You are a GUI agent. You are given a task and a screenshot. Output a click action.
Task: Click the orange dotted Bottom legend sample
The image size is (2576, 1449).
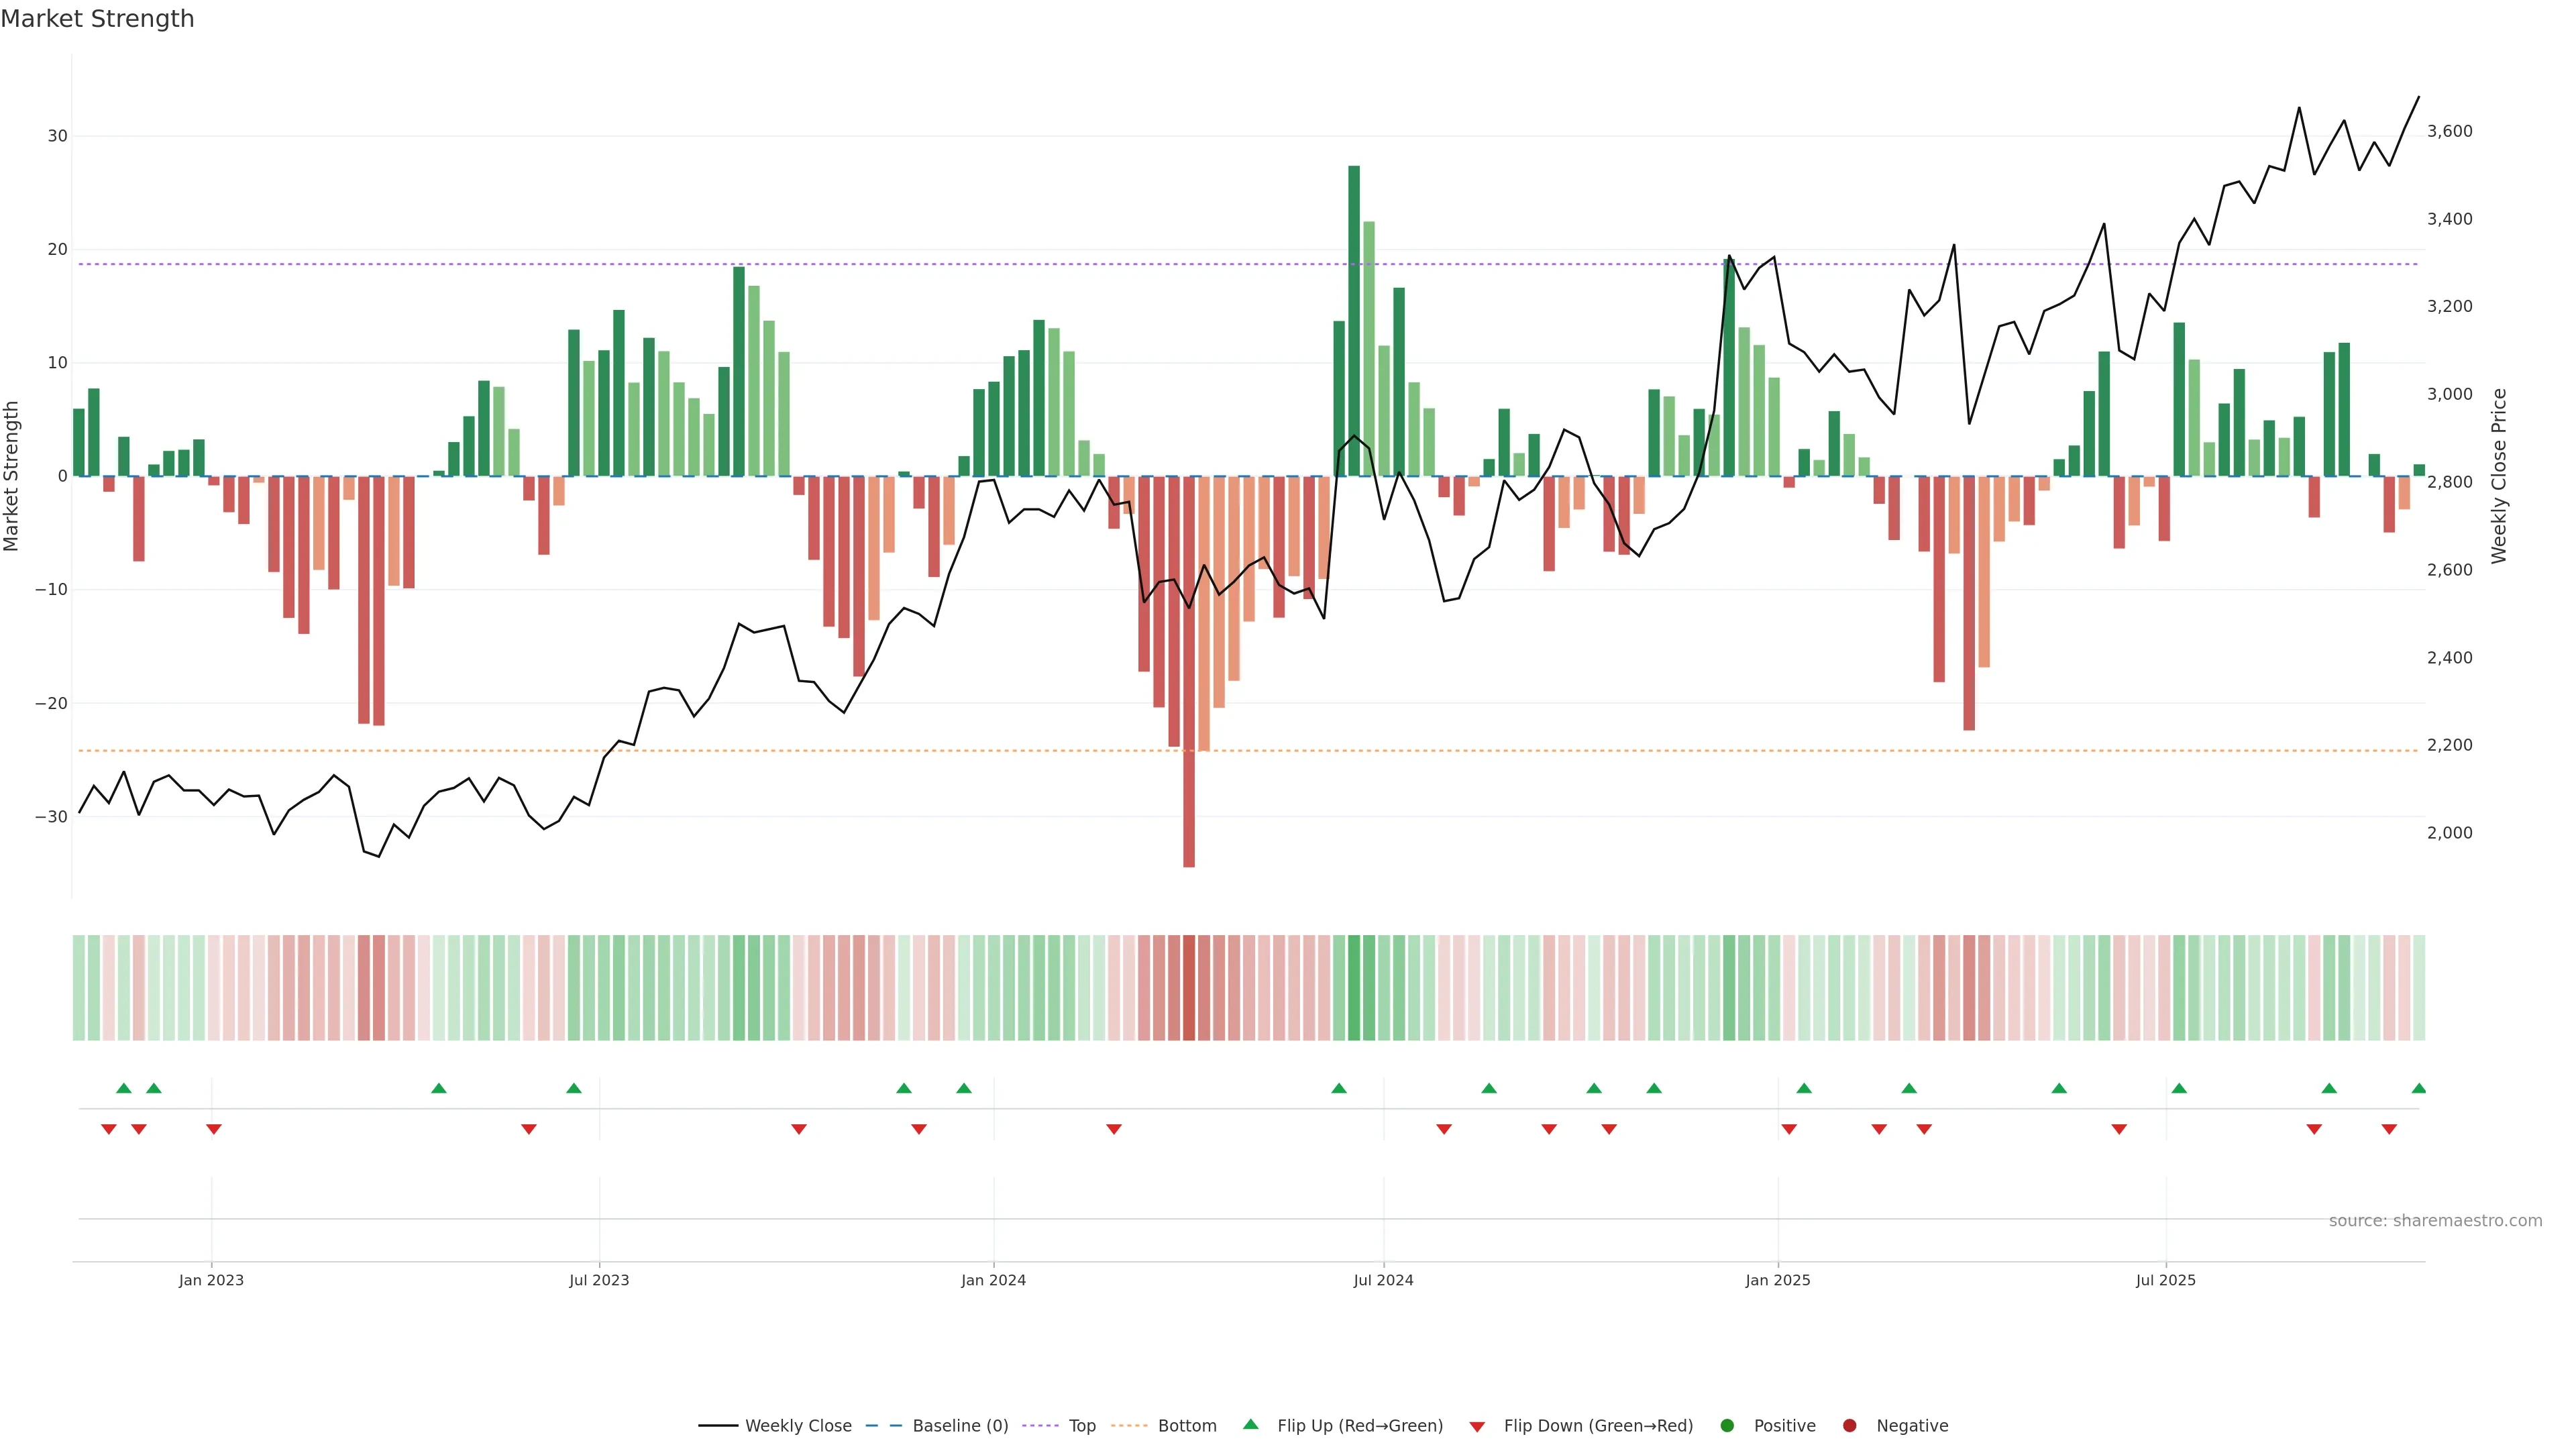click(x=1129, y=1425)
